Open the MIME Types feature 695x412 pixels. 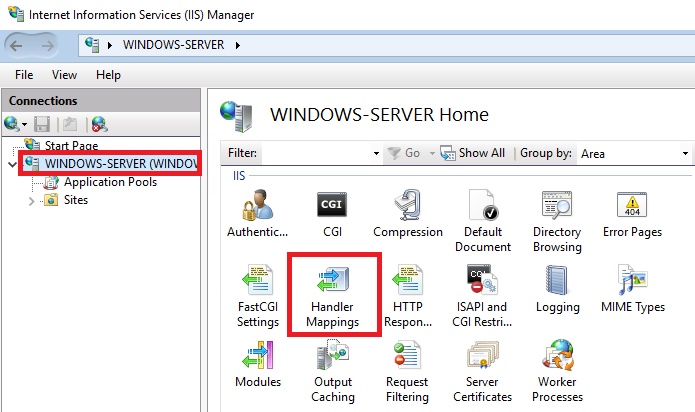point(633,288)
